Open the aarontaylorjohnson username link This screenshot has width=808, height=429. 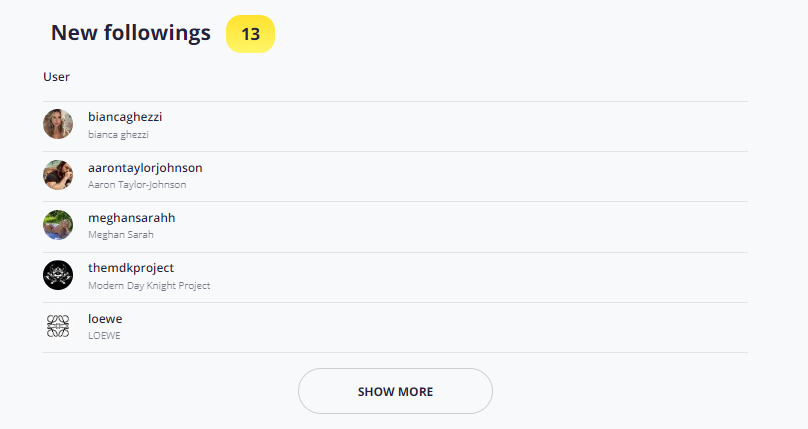point(145,167)
